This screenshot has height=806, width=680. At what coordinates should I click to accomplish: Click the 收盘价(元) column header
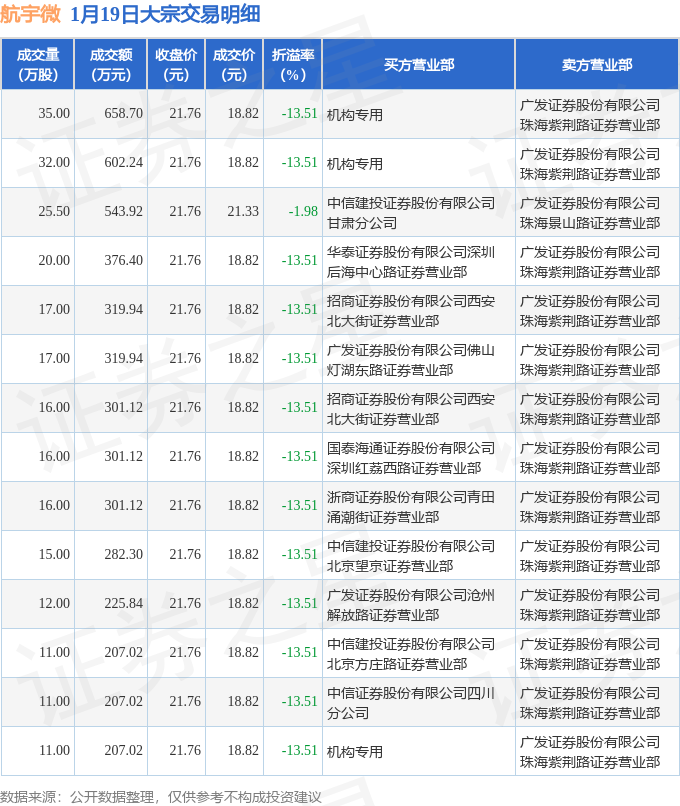coord(176,65)
